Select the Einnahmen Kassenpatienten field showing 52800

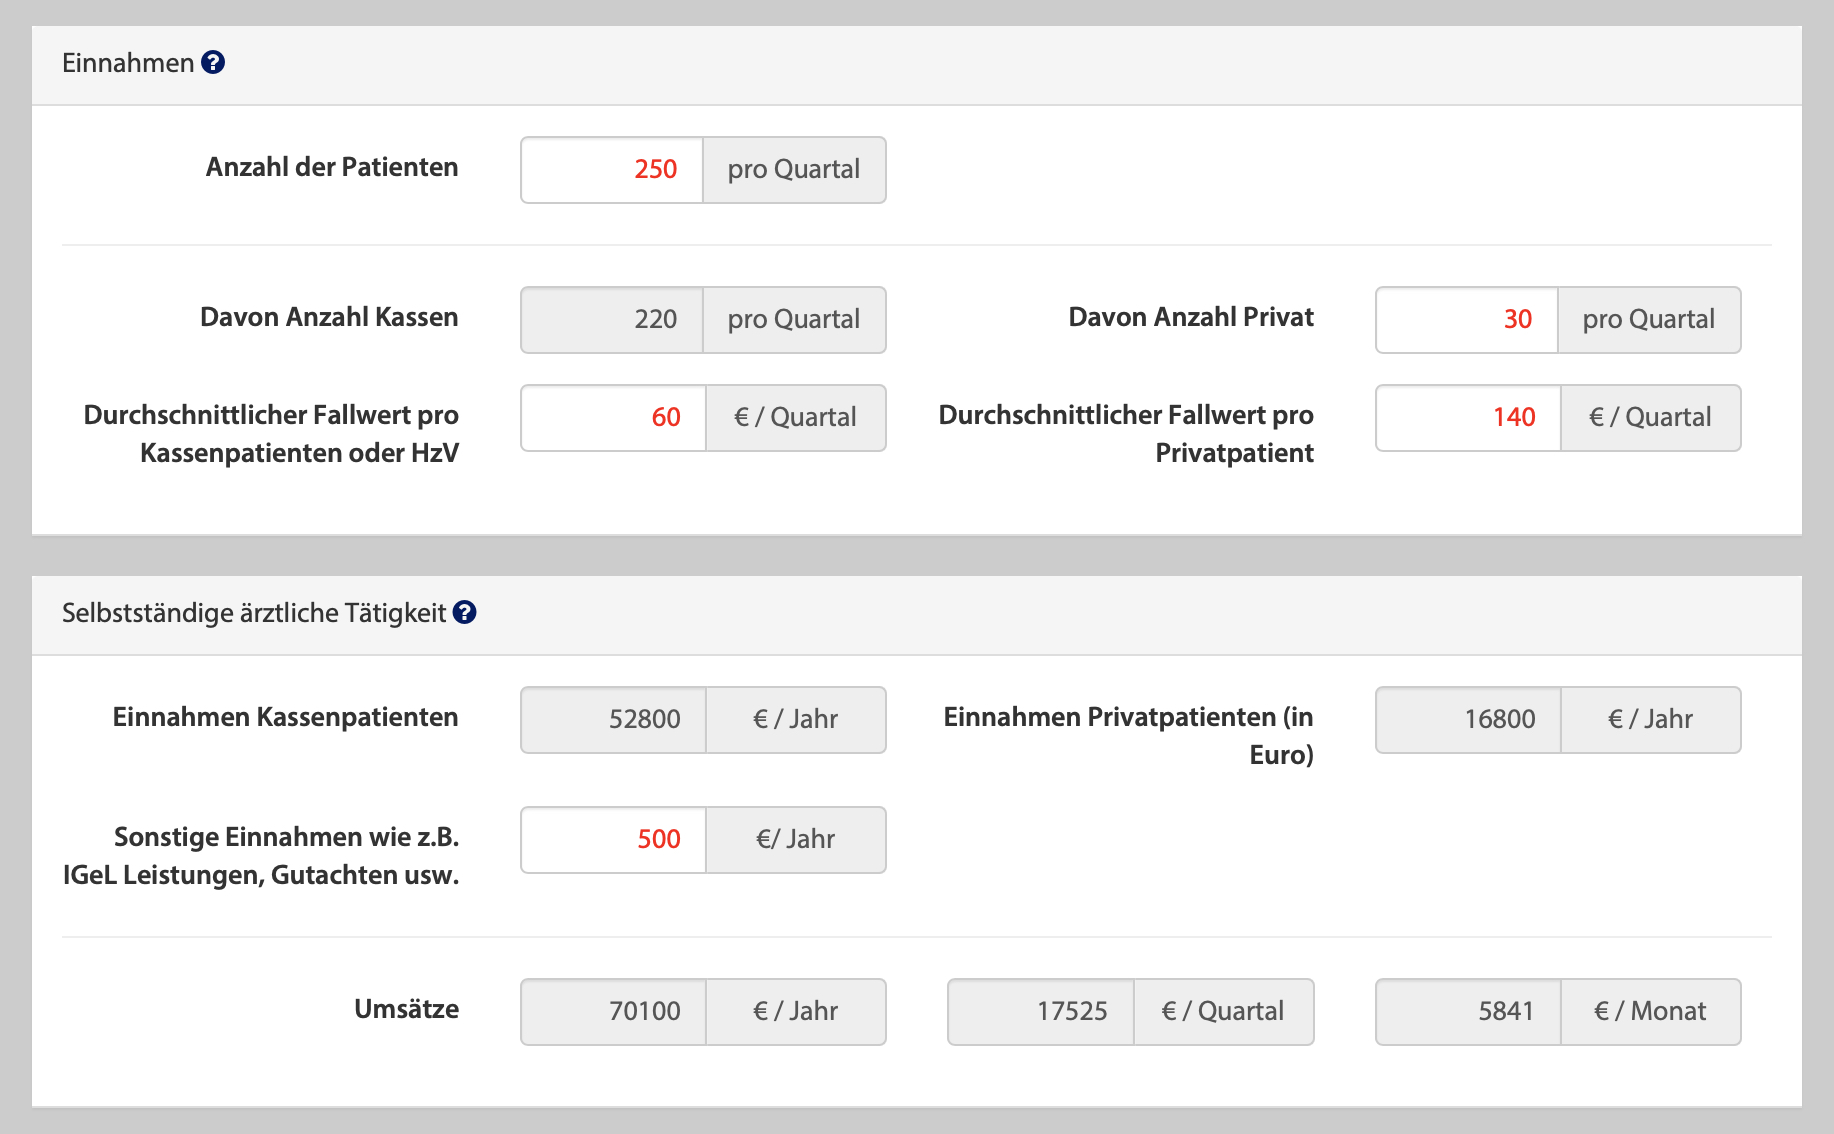(612, 719)
